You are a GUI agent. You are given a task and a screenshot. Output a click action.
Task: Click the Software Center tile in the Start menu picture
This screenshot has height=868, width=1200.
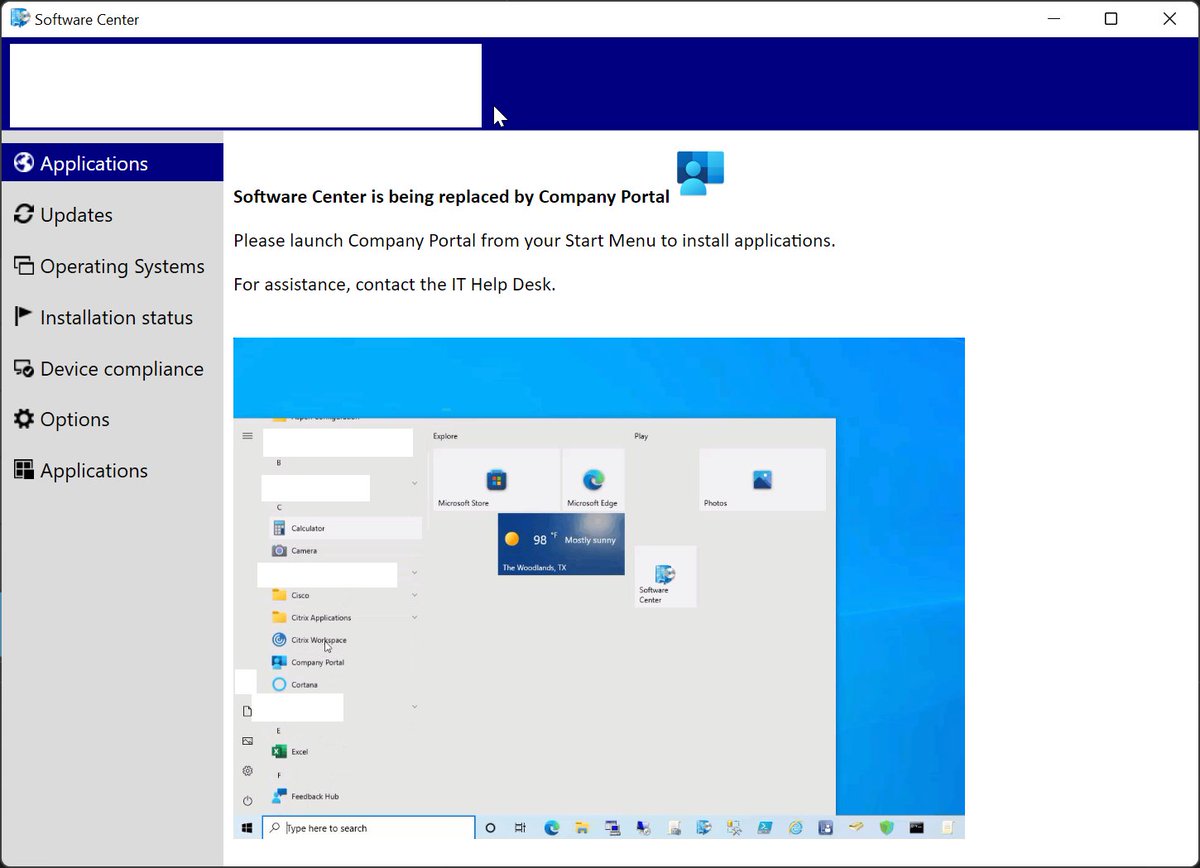point(665,577)
